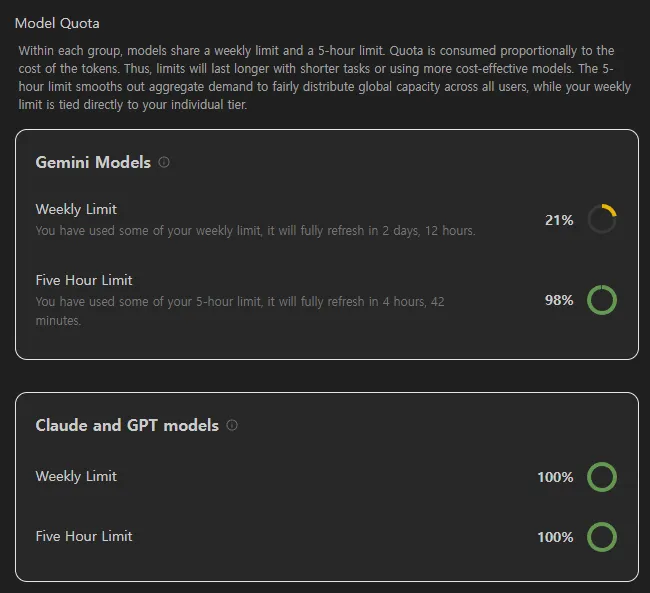This screenshot has height=593, width=650.
Task: Click the quota description paragraph
Action: pos(324,78)
